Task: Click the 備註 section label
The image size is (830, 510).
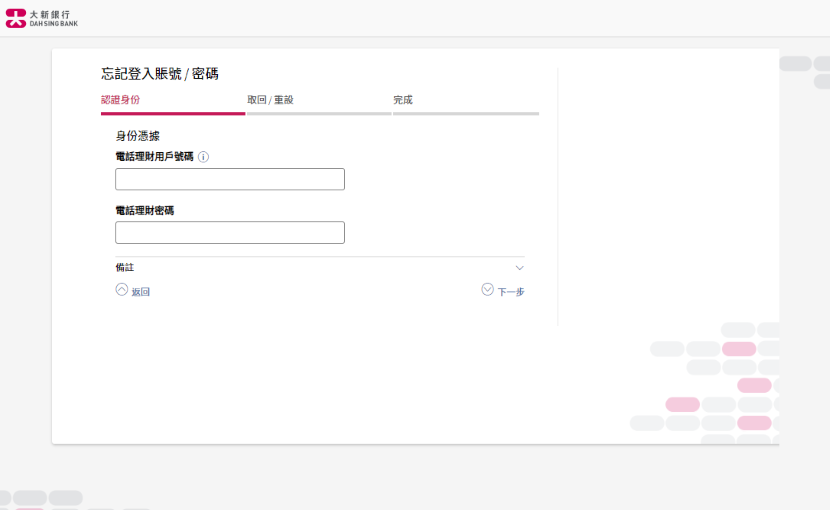Action: (125, 267)
